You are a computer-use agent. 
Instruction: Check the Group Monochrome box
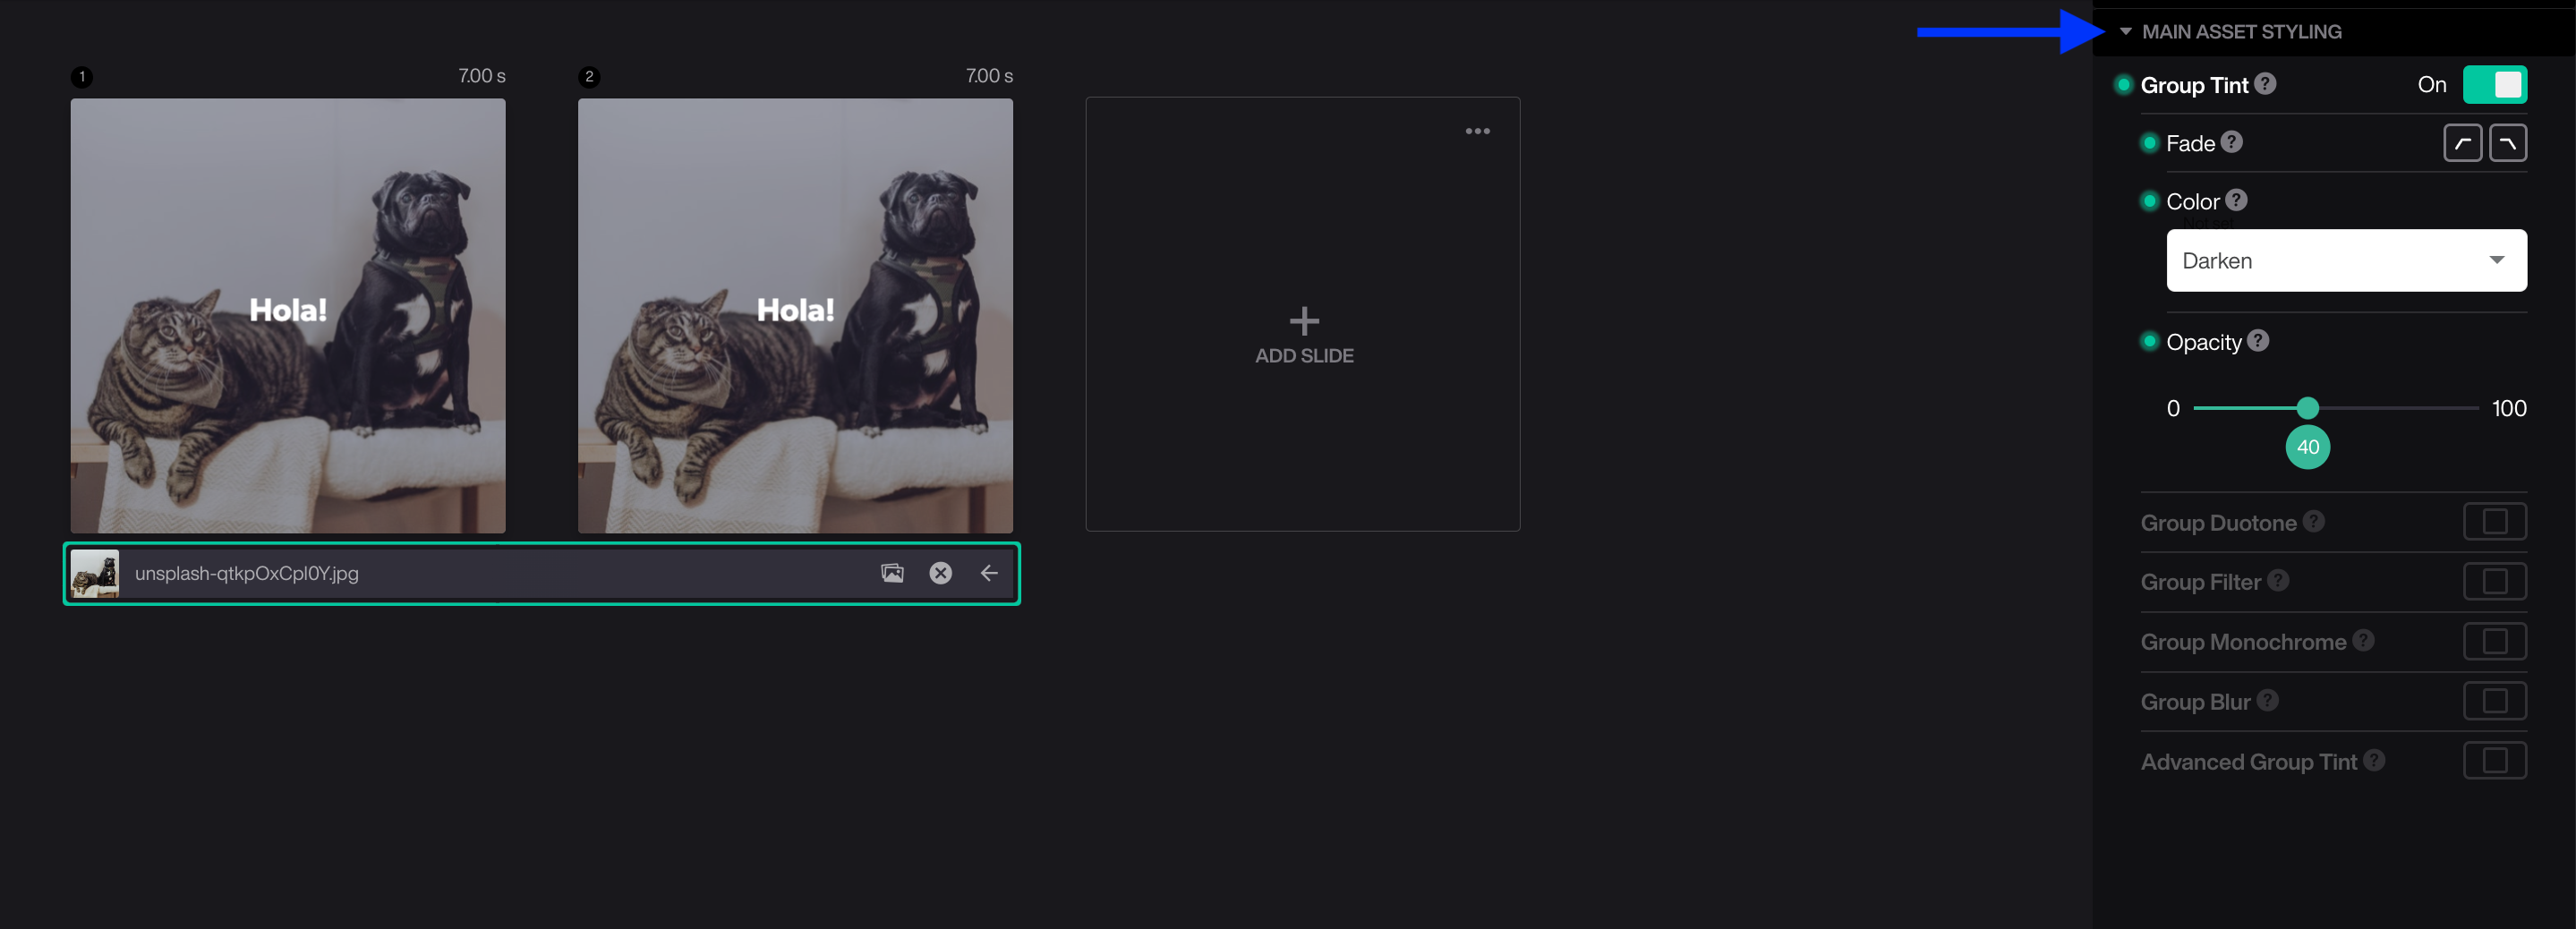(x=2494, y=641)
